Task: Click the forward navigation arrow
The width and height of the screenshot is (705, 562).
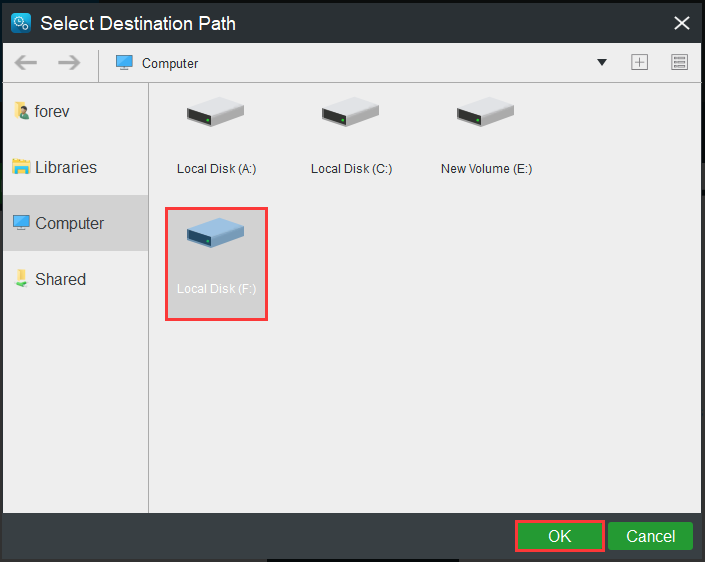Action: point(69,62)
